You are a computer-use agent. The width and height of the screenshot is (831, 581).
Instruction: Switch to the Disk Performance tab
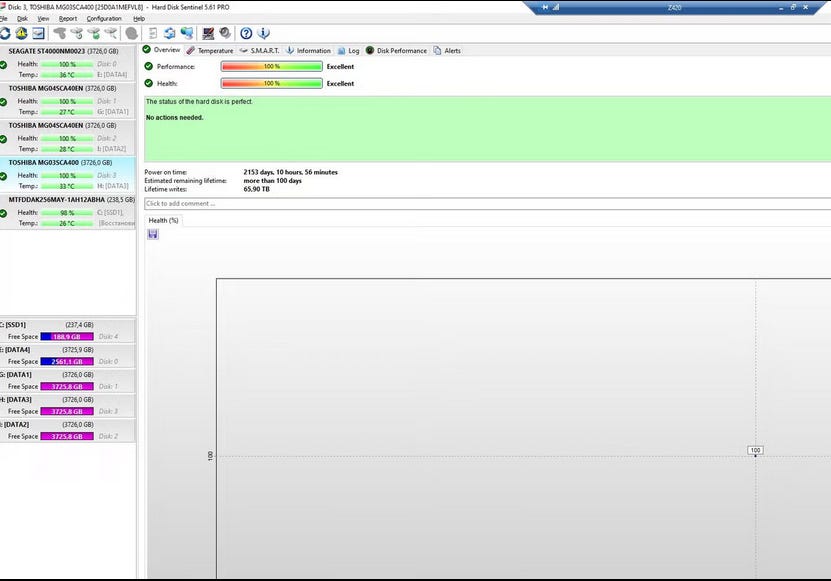pos(396,50)
